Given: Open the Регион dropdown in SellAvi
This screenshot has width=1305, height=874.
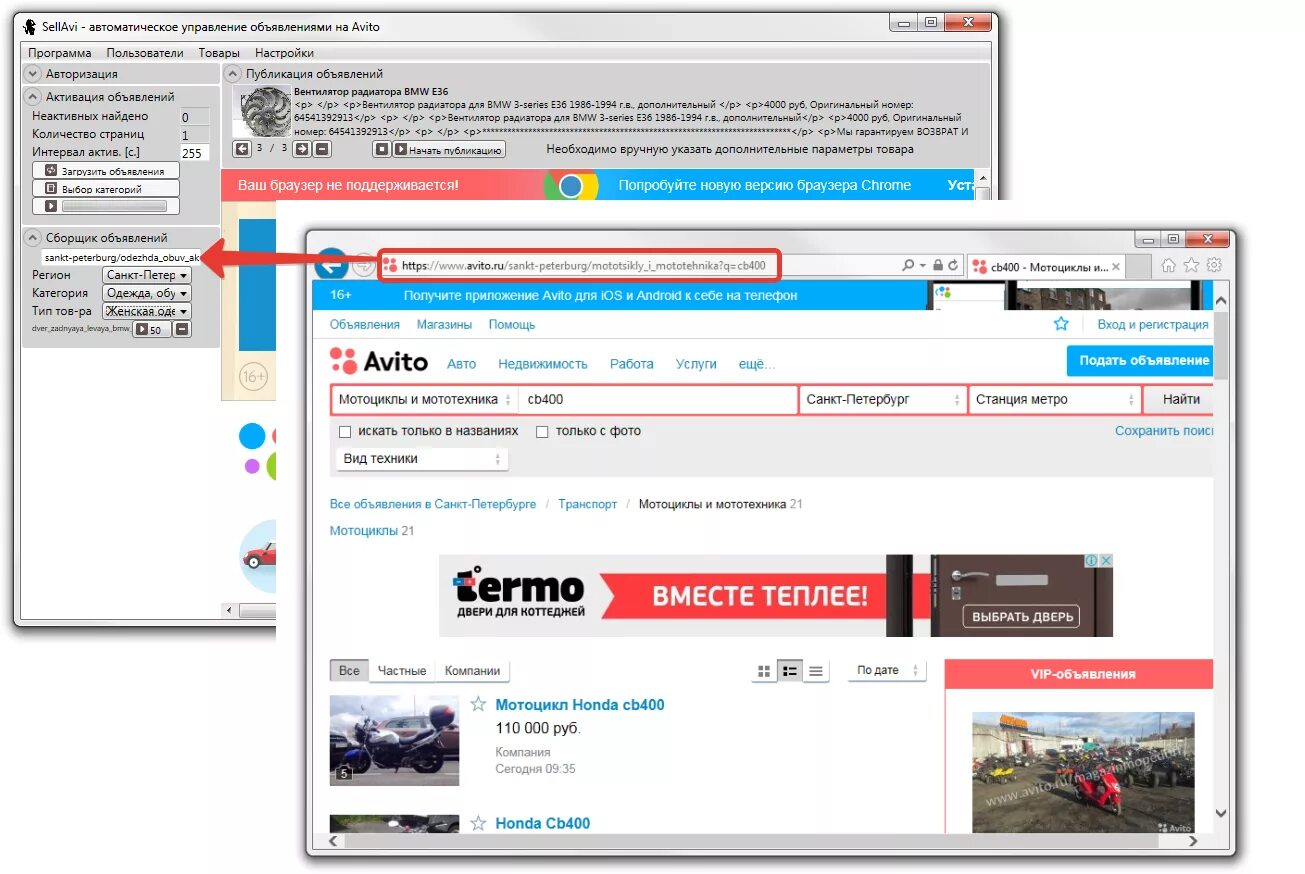Looking at the screenshot, I should tap(146, 275).
